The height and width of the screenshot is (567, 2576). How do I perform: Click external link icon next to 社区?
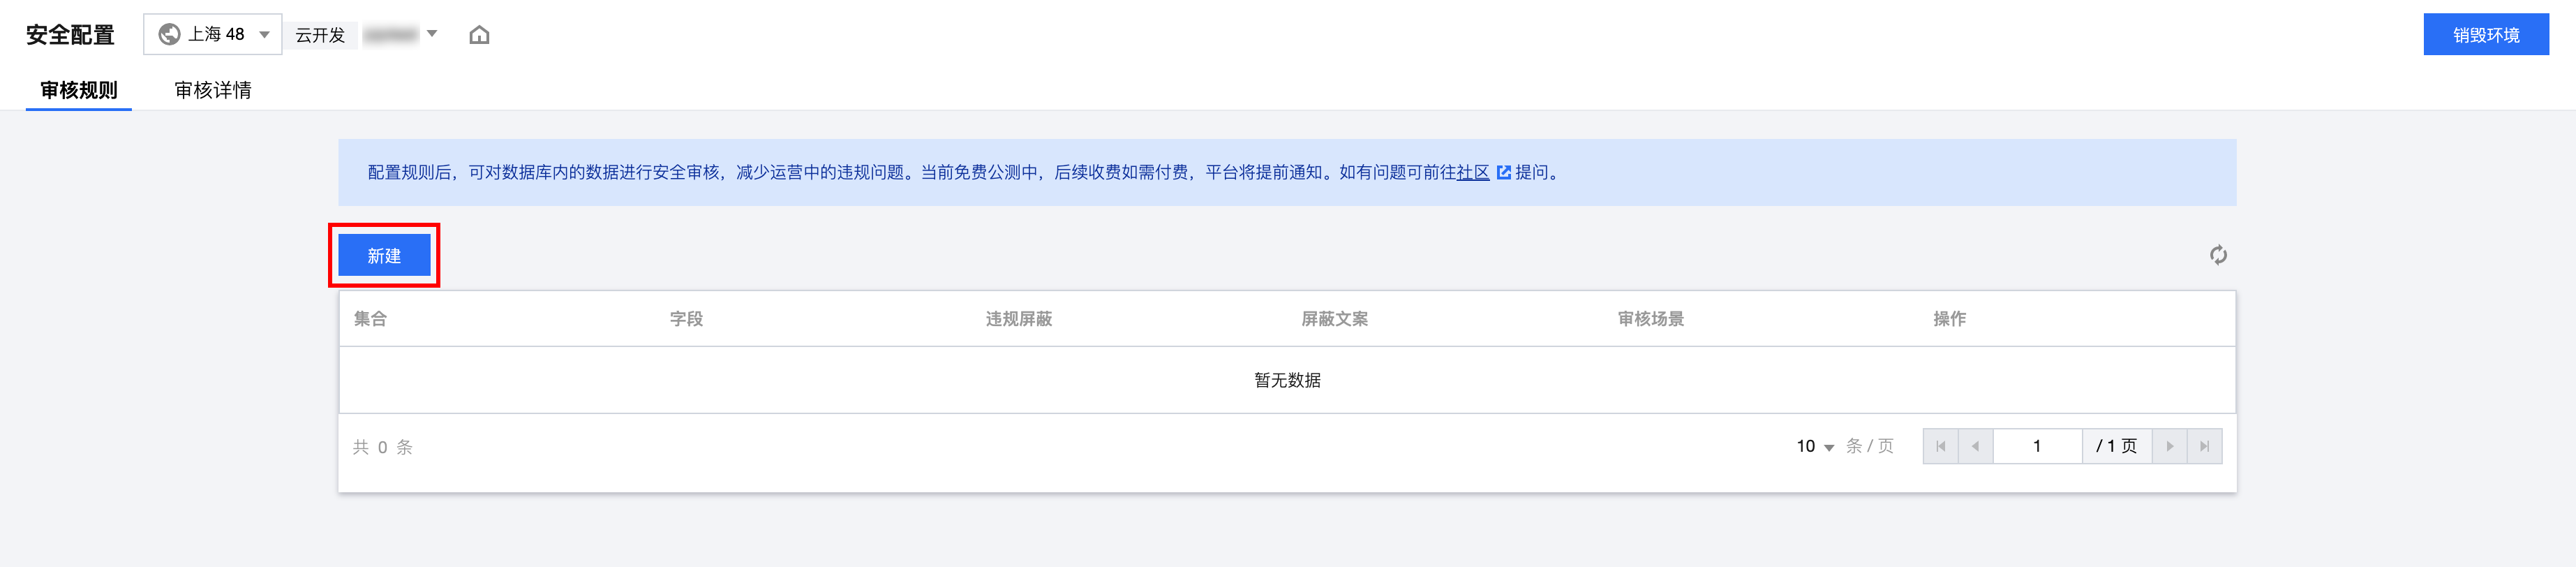1503,173
